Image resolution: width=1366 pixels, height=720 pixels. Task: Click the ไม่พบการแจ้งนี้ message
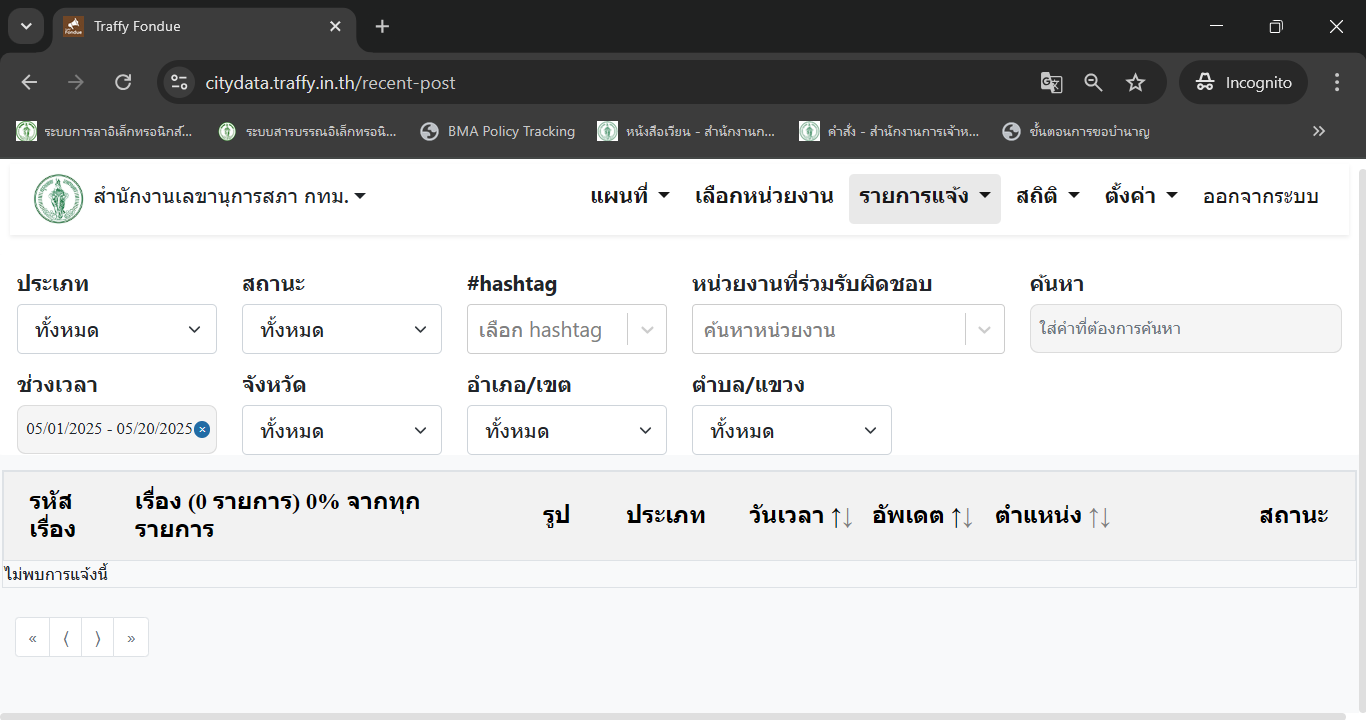[56, 574]
